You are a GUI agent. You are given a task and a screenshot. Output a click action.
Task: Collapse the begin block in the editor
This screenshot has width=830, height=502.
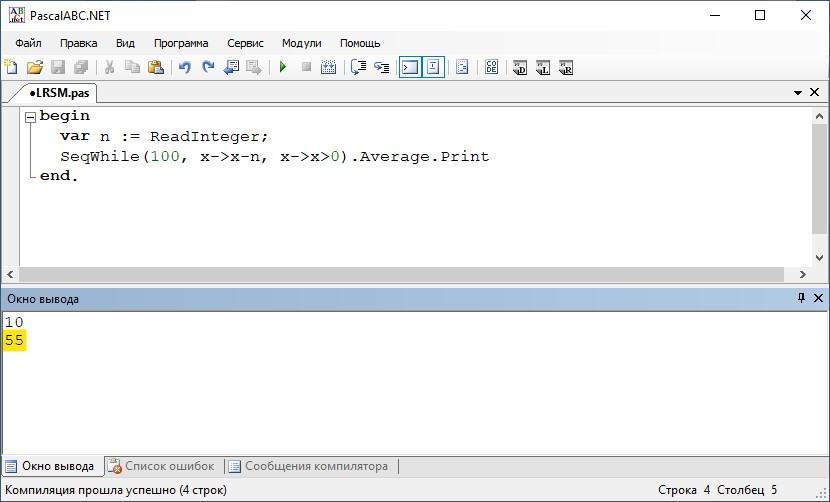[30, 117]
